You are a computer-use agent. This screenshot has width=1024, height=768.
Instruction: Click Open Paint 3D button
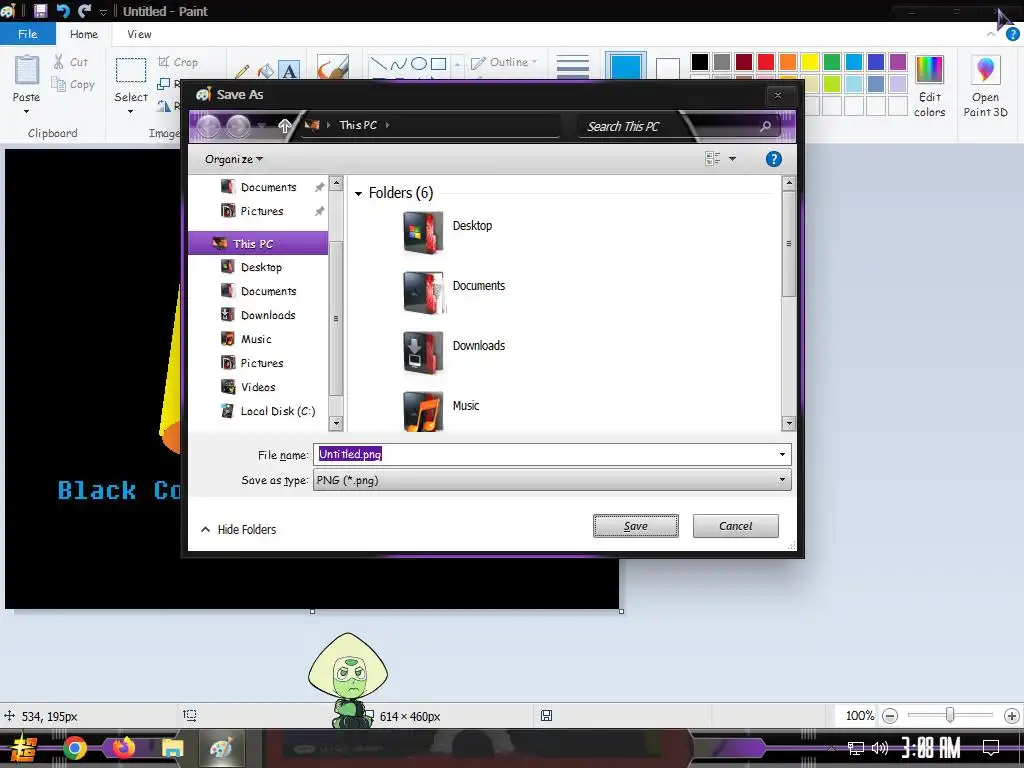point(985,86)
